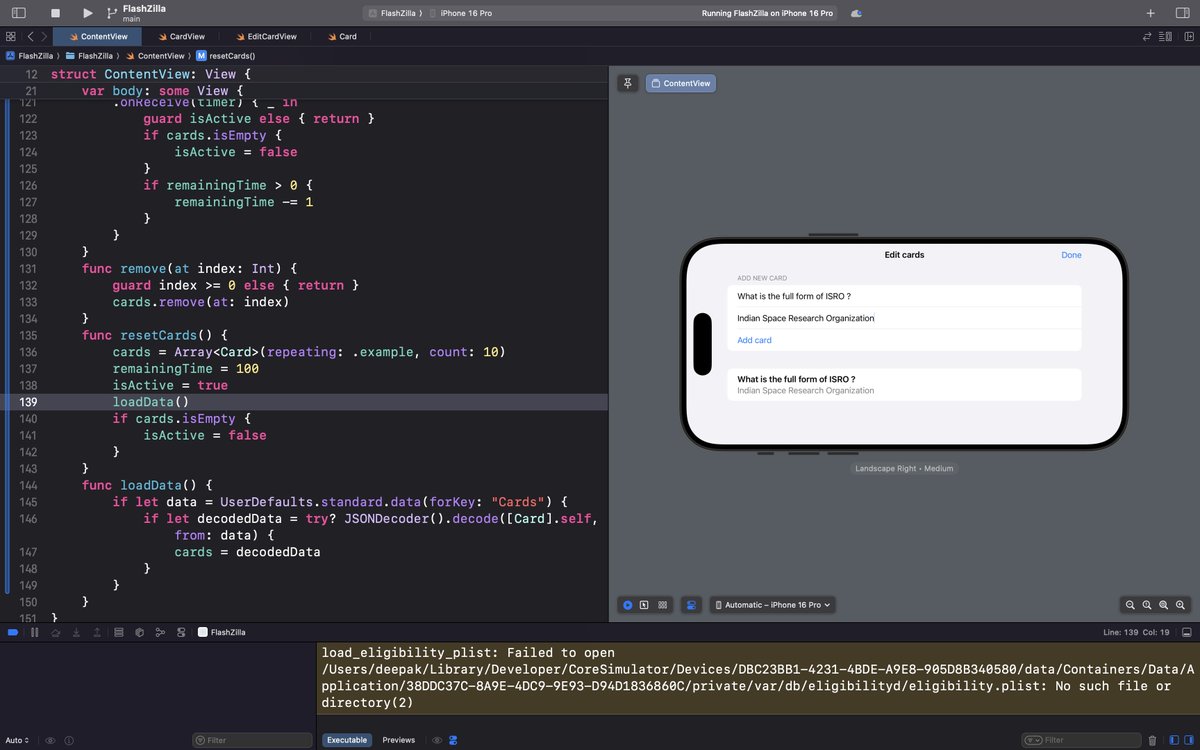
Task: Select the saved ISRO card row in preview
Action: click(x=904, y=385)
